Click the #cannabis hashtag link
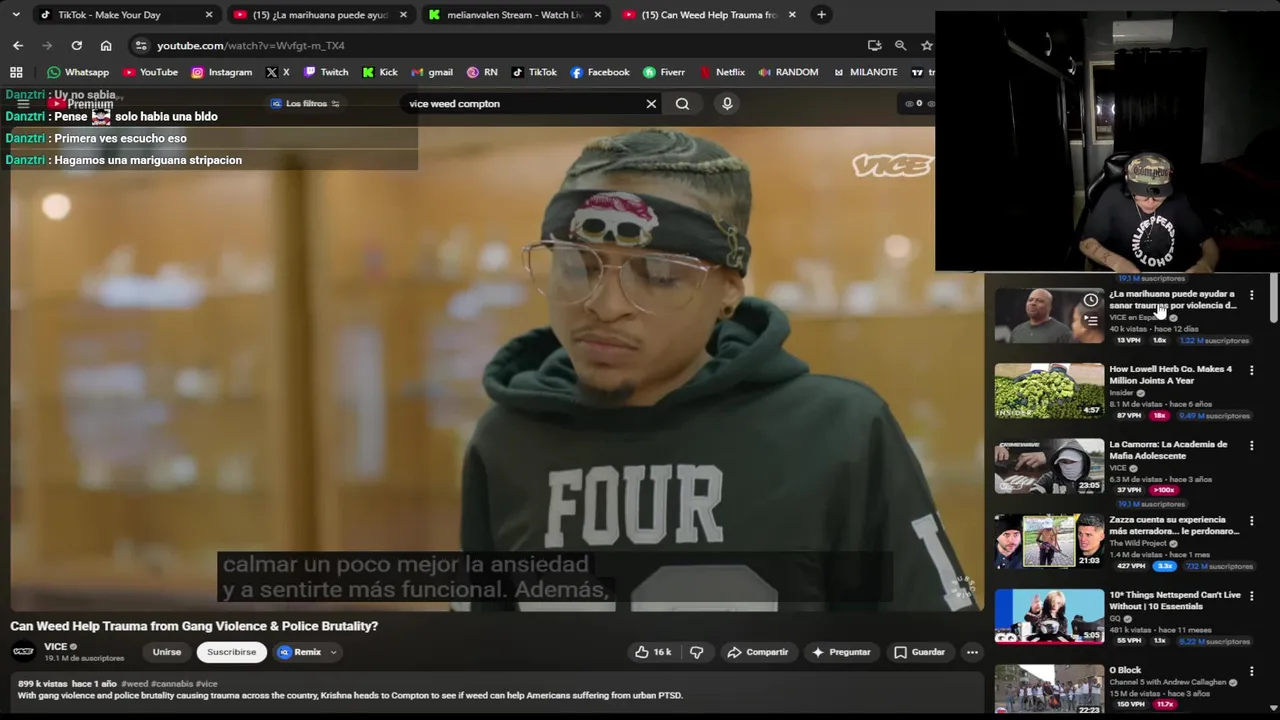 [x=172, y=684]
